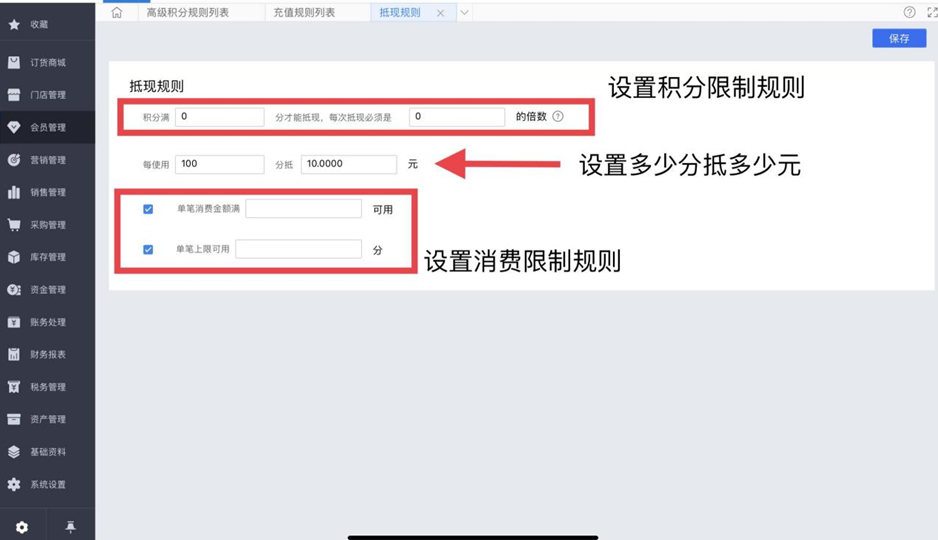Click the 积分满 input field
The height and width of the screenshot is (540, 938).
coord(219,117)
